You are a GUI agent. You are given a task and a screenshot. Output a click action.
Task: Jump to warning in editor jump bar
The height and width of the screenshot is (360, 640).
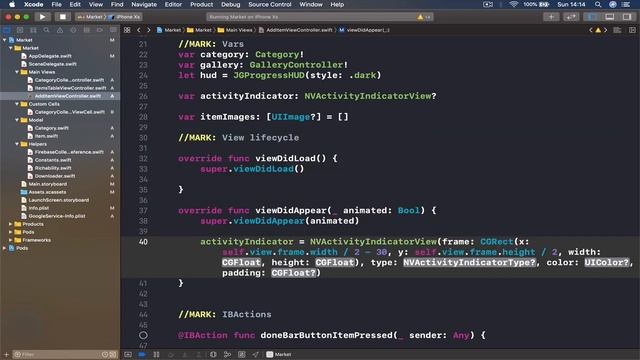(x=598, y=30)
